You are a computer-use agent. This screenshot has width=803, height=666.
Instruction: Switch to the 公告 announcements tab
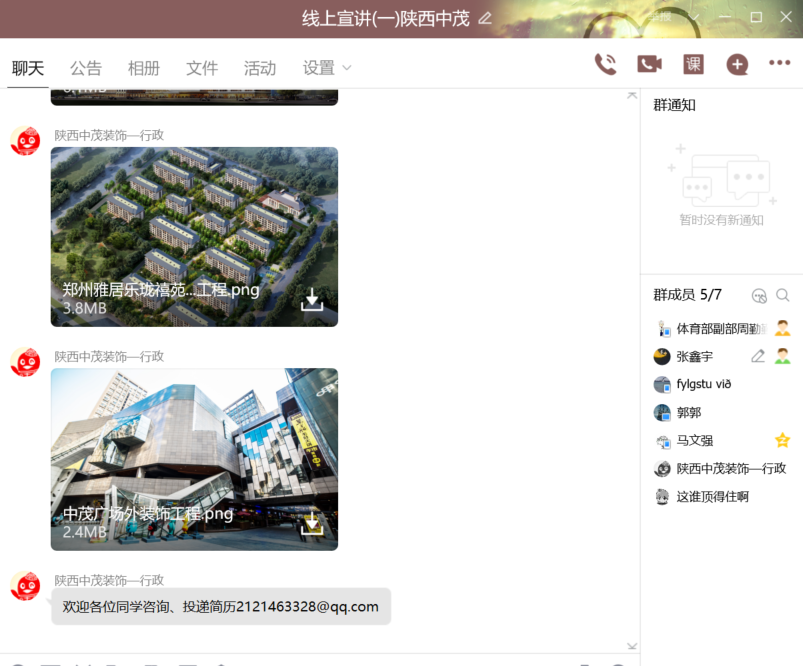click(x=86, y=68)
